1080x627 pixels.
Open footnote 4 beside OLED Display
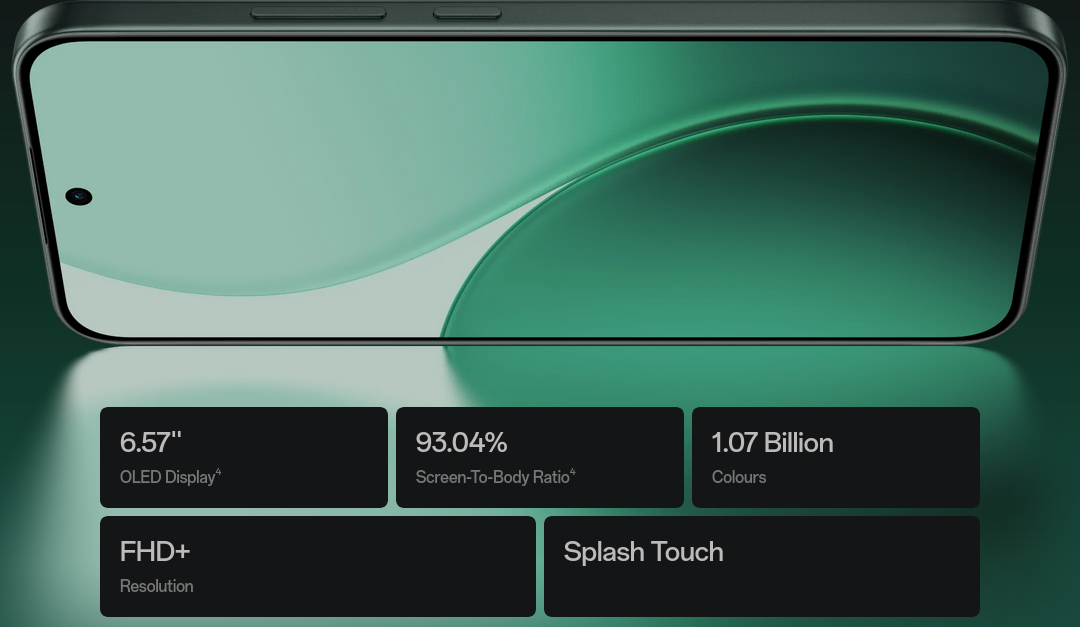218,473
